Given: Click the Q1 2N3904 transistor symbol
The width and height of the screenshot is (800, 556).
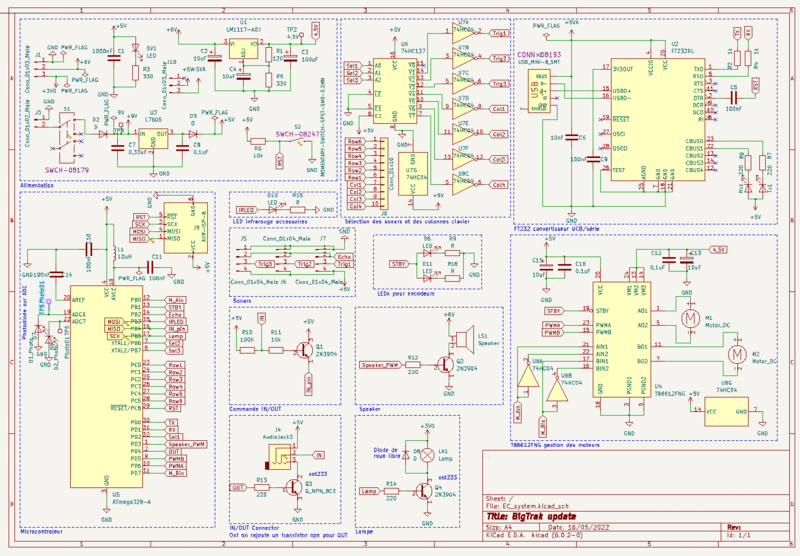Looking at the screenshot, I should coord(303,350).
